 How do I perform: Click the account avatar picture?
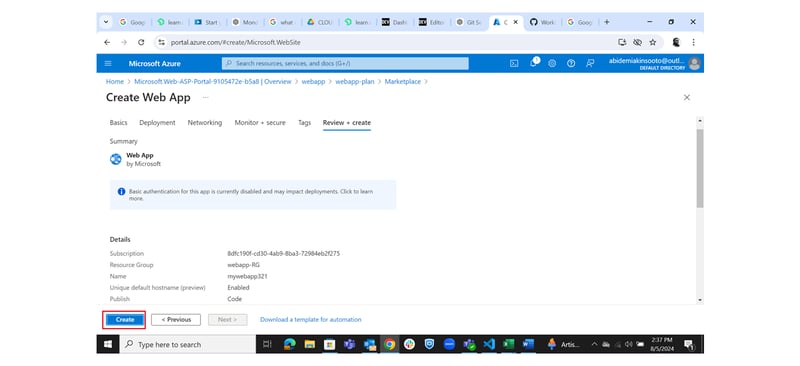point(694,63)
